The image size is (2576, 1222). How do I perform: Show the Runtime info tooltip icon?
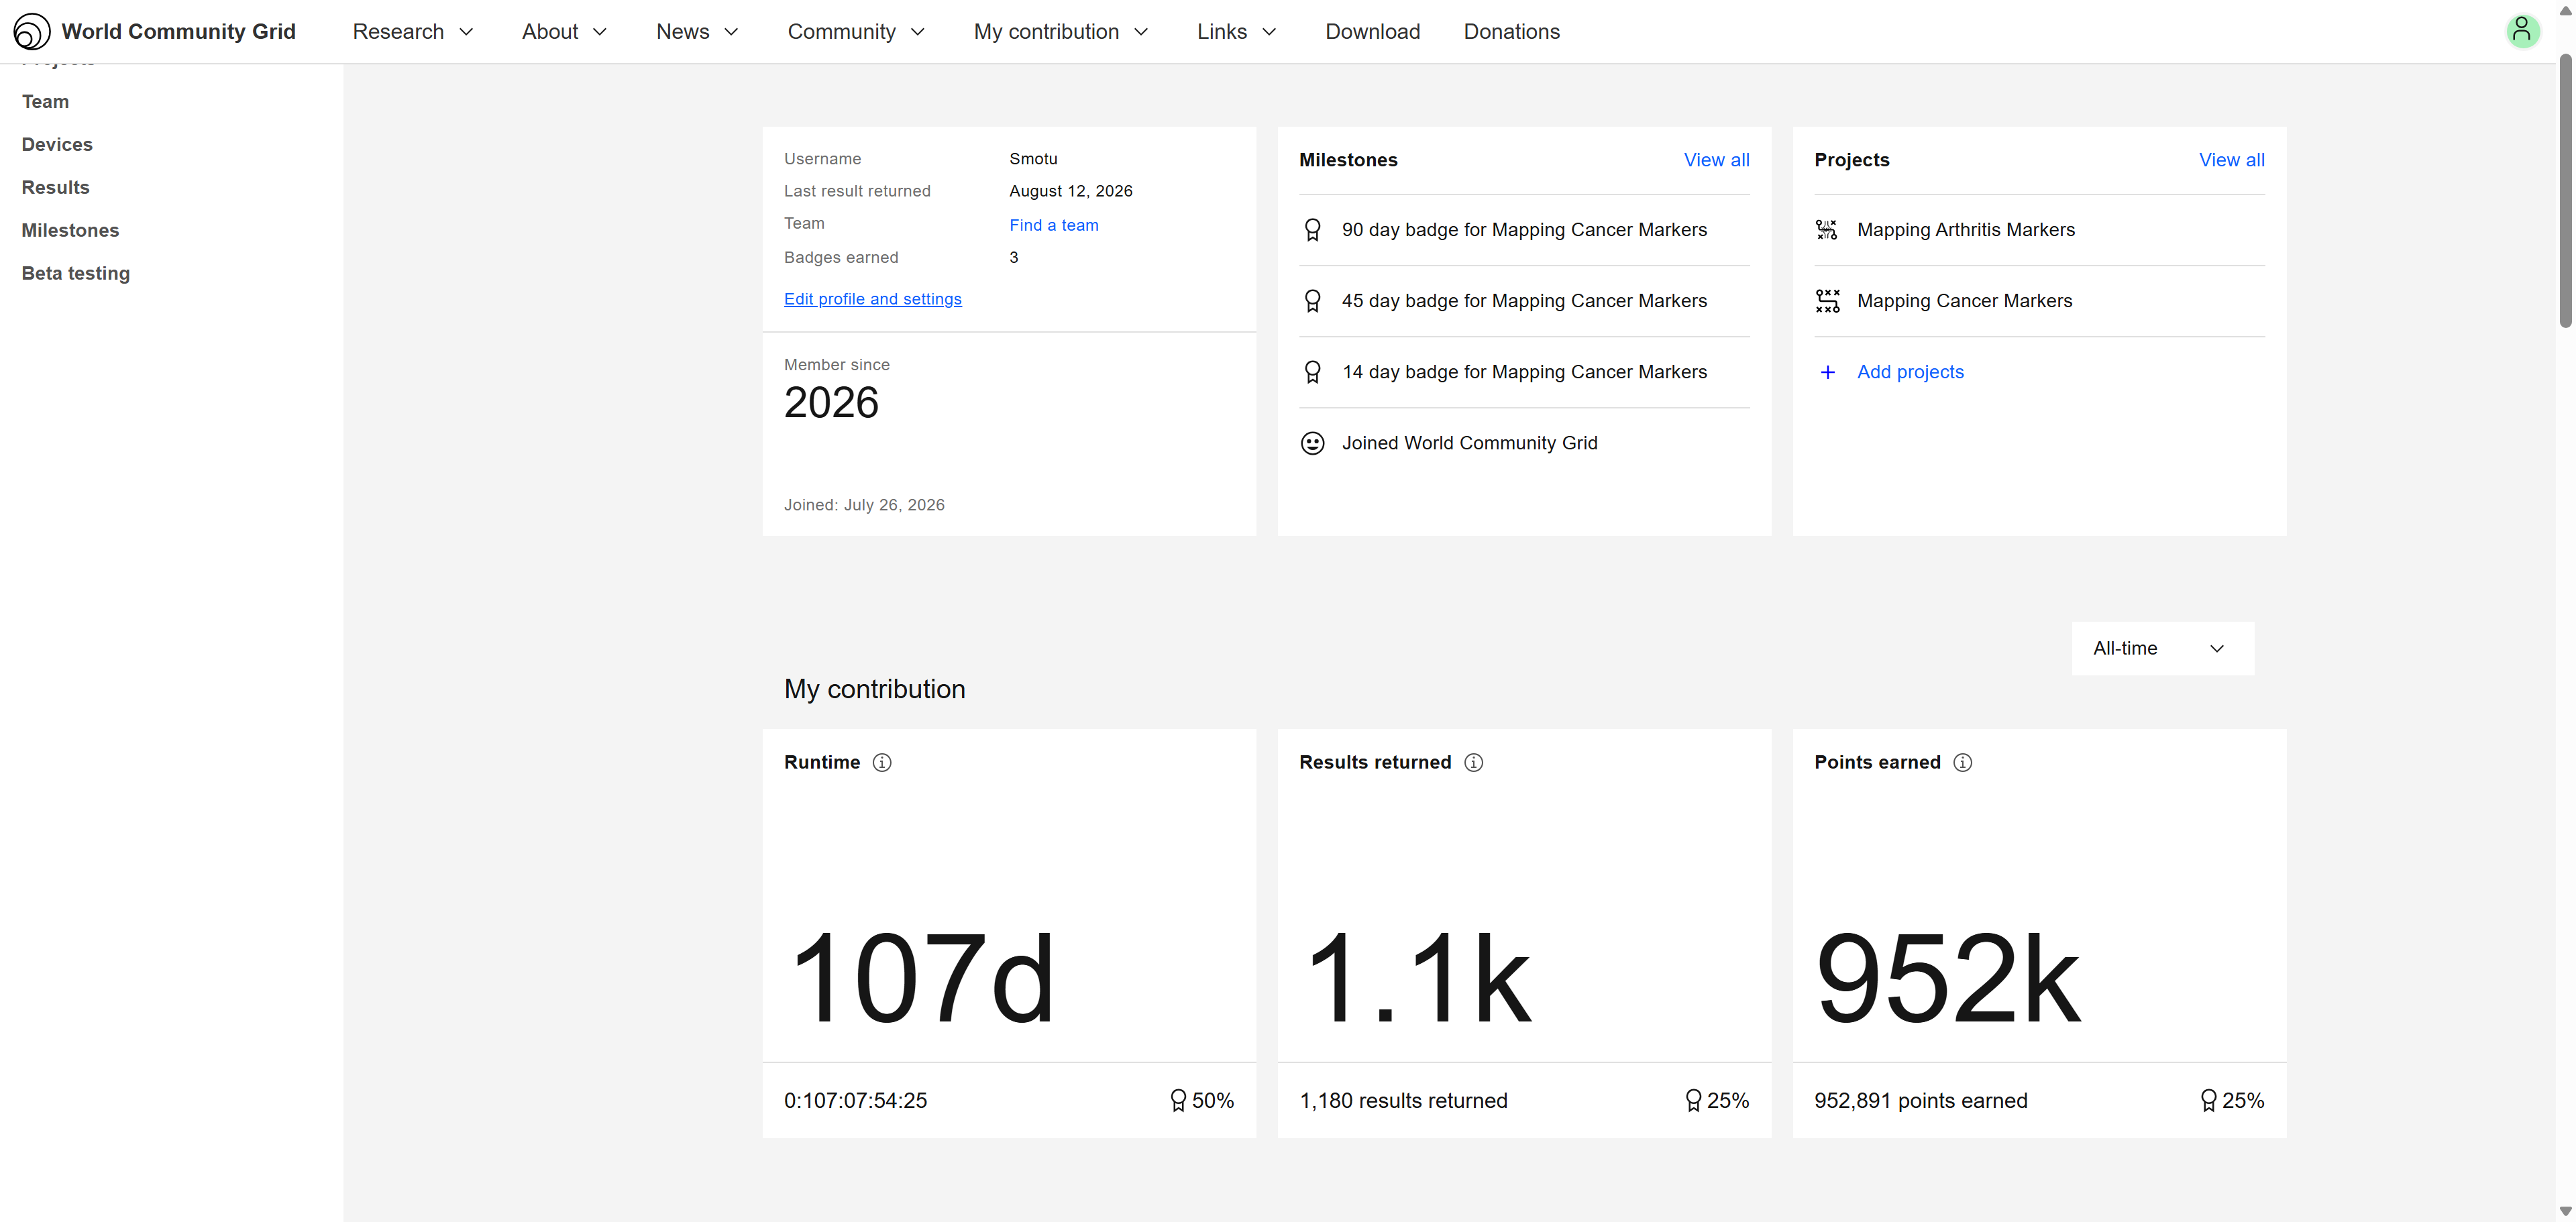tap(882, 762)
